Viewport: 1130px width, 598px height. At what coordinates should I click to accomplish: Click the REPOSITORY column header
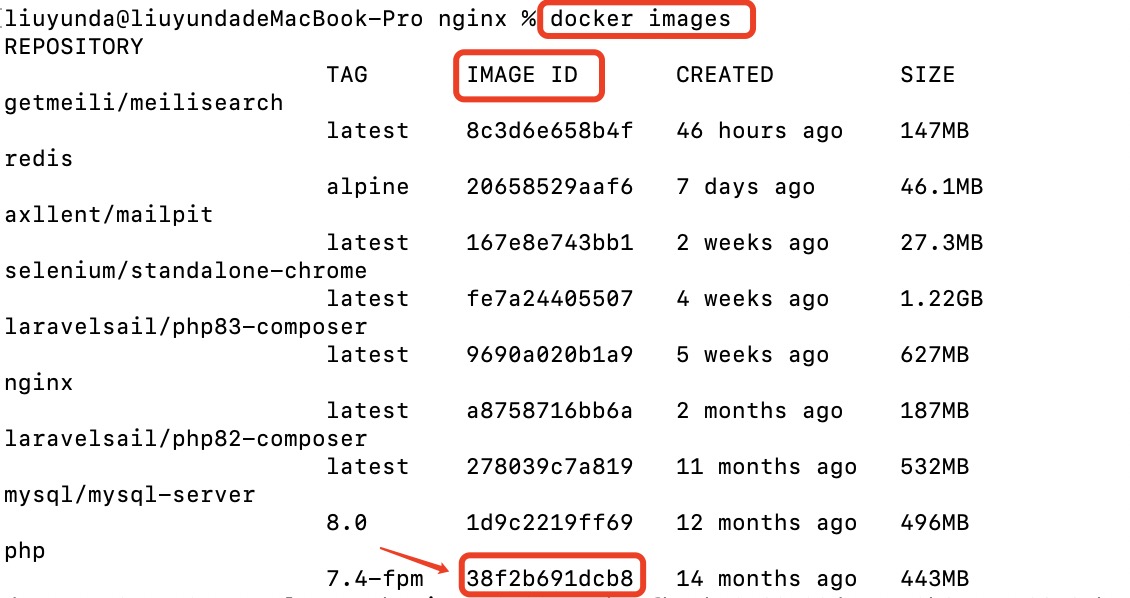(x=74, y=47)
